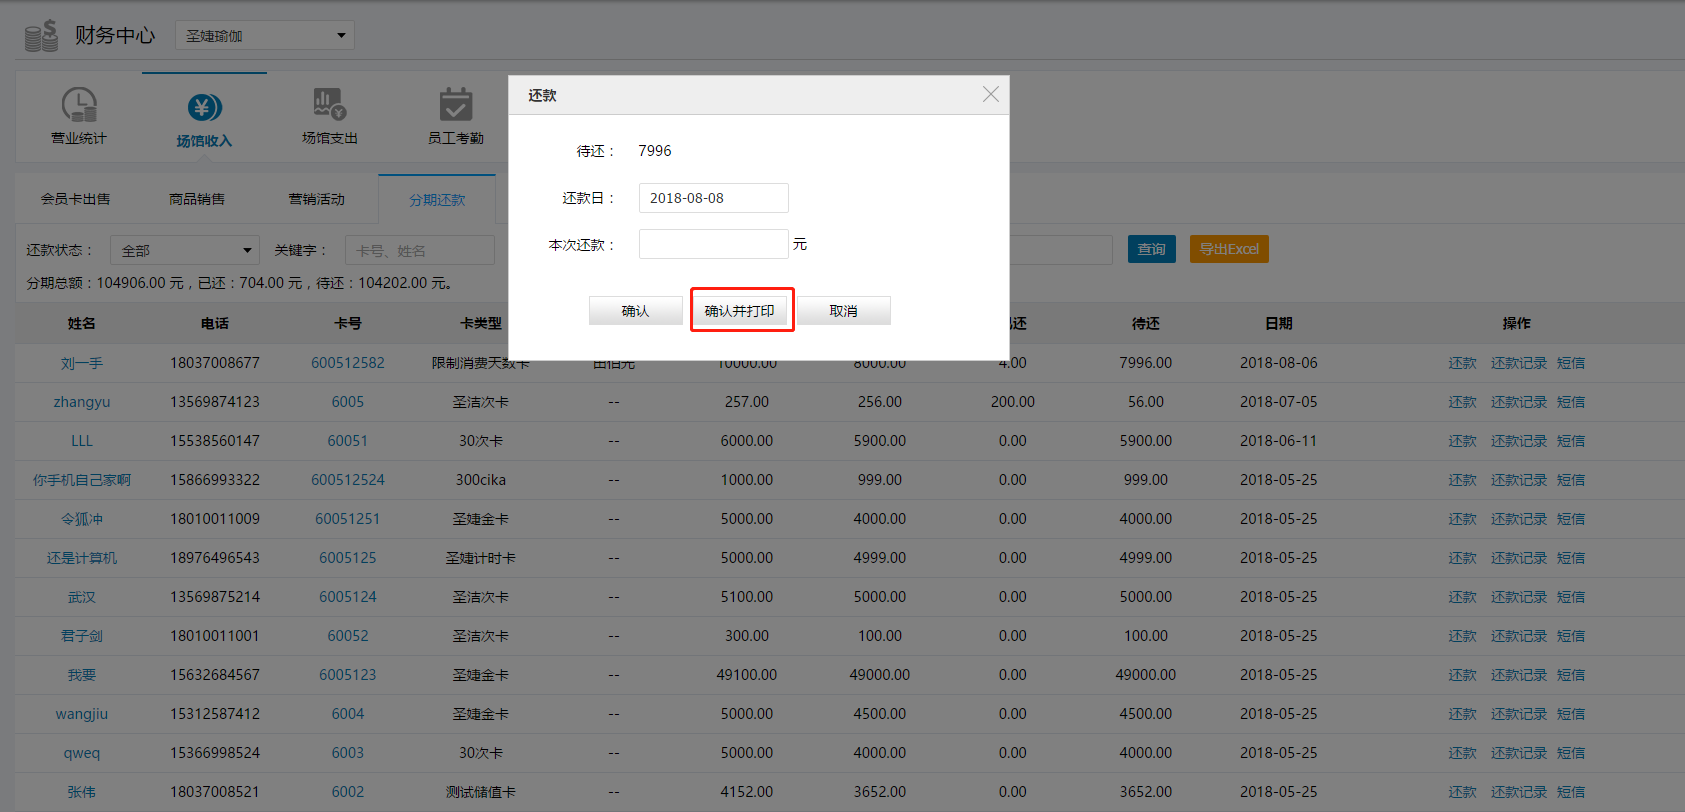The height and width of the screenshot is (812, 1685).
Task: Close the 还款 dialog with X
Action: [x=990, y=94]
